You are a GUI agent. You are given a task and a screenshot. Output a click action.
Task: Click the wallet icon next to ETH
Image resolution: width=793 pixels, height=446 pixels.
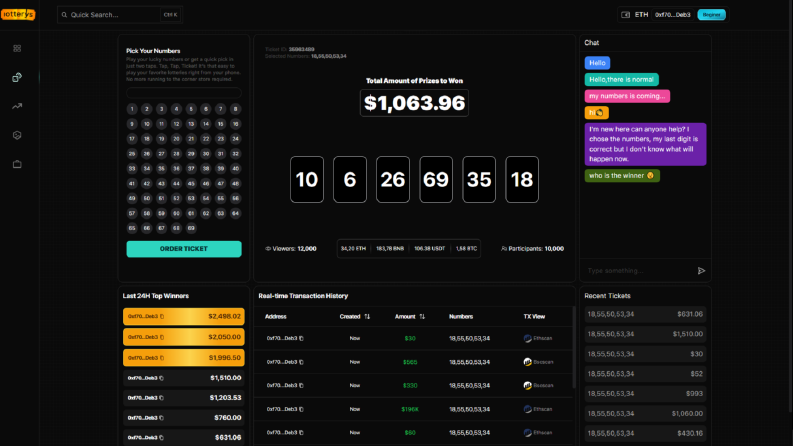[626, 15]
